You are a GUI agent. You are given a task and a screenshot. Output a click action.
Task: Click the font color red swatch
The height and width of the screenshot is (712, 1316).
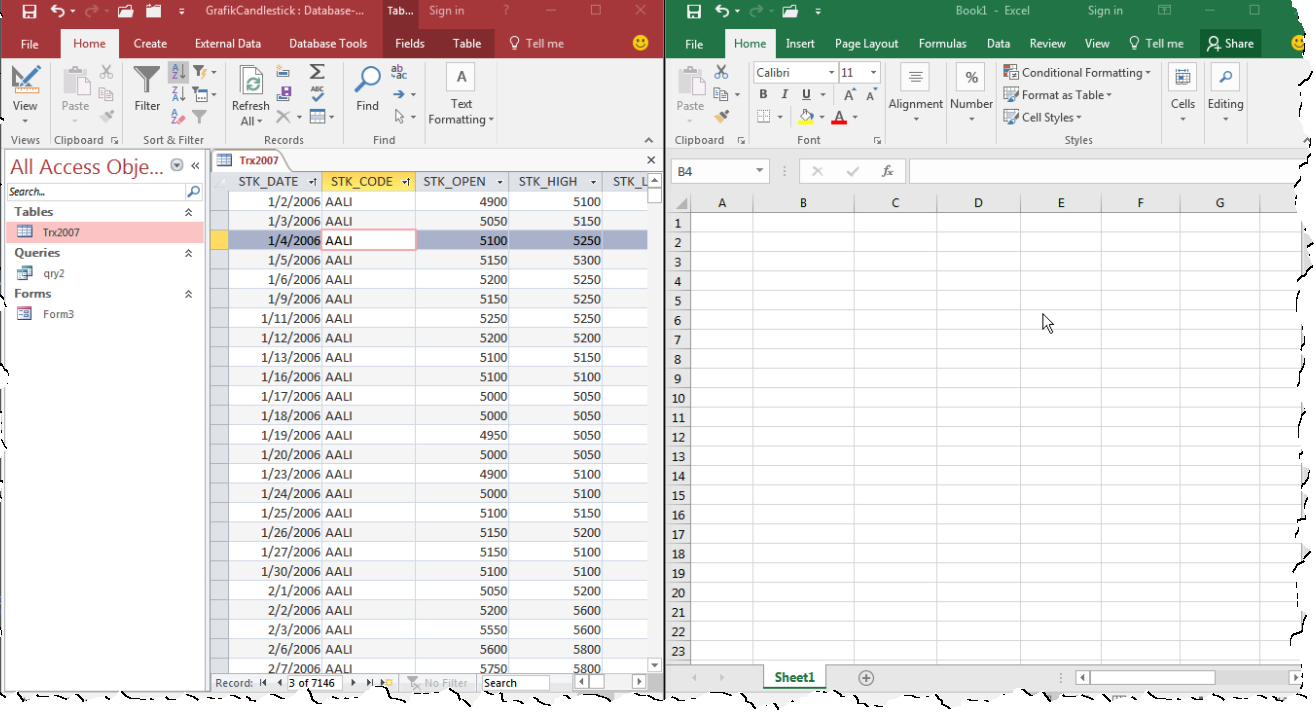coord(839,117)
